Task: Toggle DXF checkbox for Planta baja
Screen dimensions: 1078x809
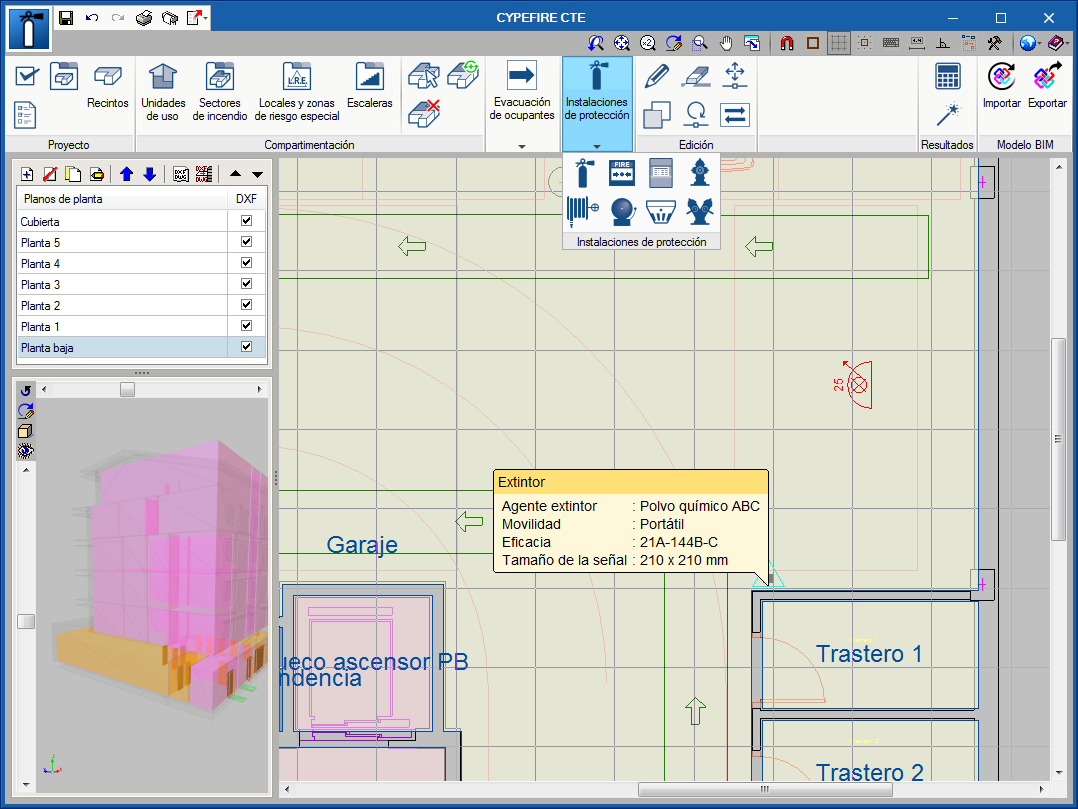Action: click(246, 347)
